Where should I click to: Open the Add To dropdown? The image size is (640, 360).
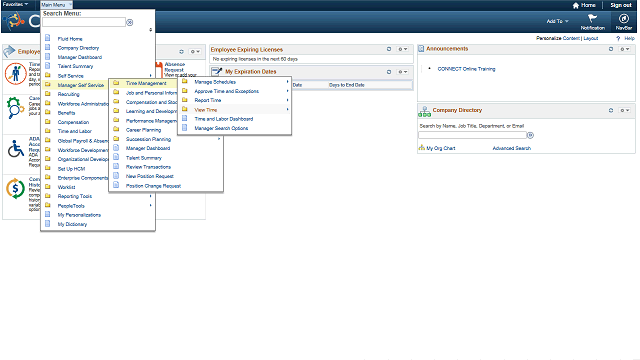tap(557, 21)
